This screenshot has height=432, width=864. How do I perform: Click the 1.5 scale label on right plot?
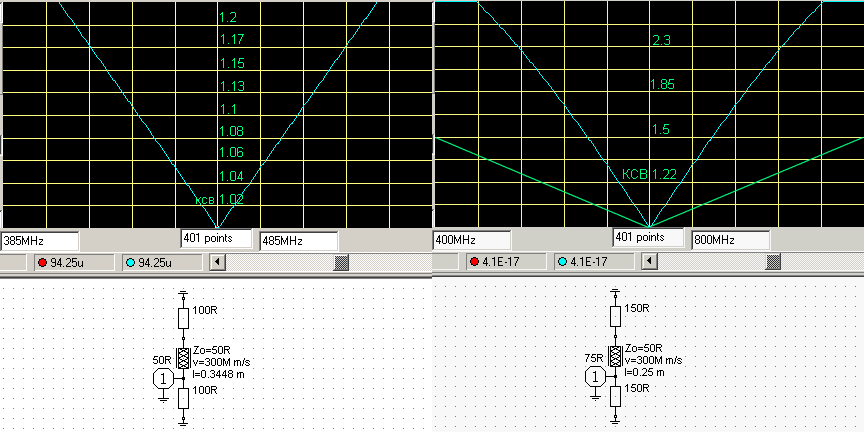click(x=661, y=129)
